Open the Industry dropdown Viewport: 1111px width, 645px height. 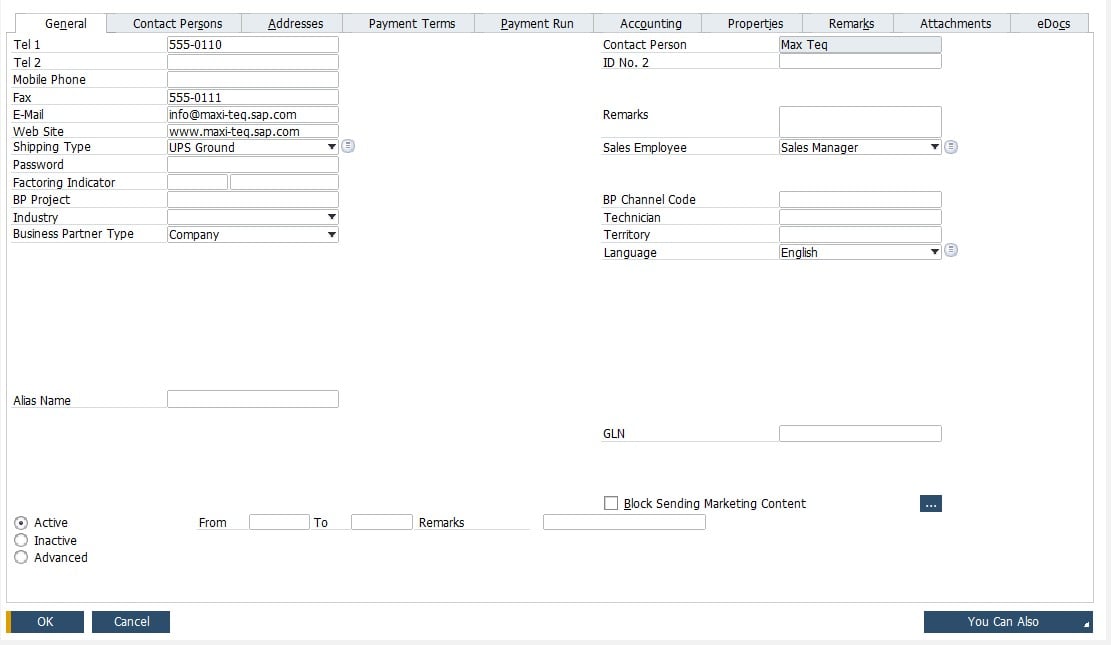pos(331,216)
